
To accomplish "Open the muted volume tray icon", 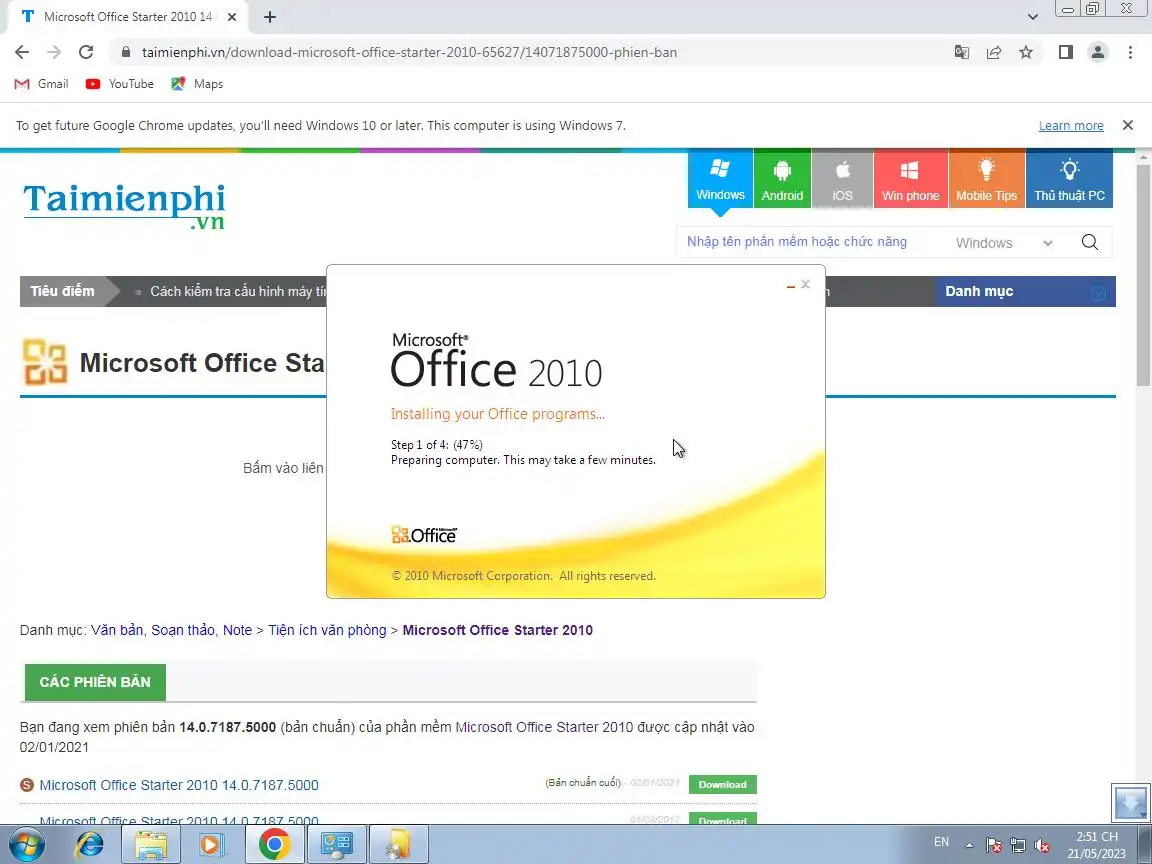I will (x=1041, y=845).
